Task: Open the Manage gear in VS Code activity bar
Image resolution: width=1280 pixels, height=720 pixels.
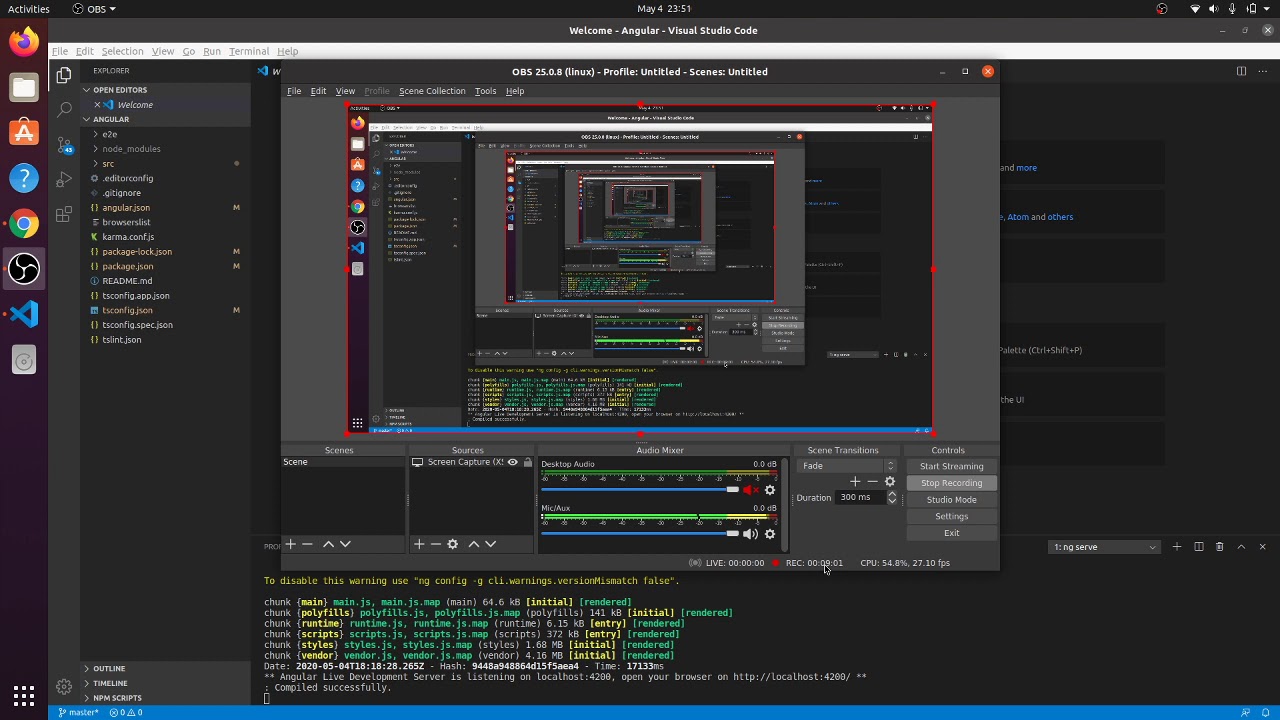Action: click(64, 687)
